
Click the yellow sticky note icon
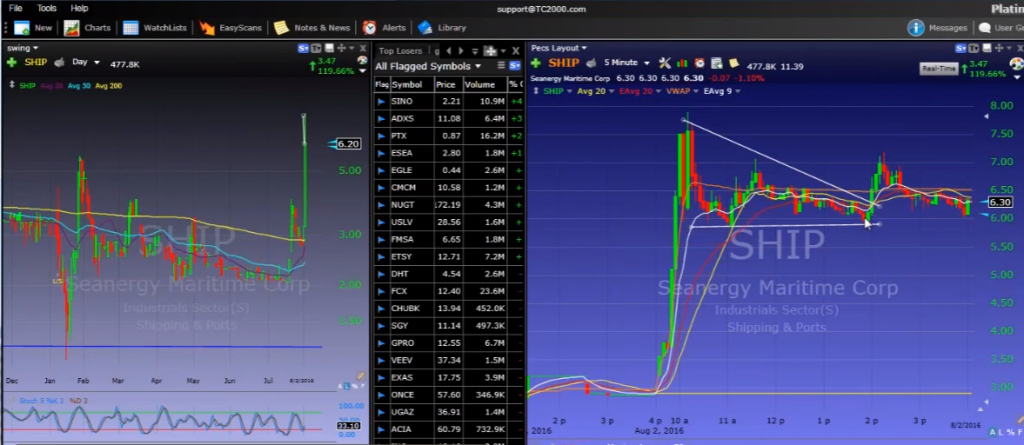(x=733, y=63)
